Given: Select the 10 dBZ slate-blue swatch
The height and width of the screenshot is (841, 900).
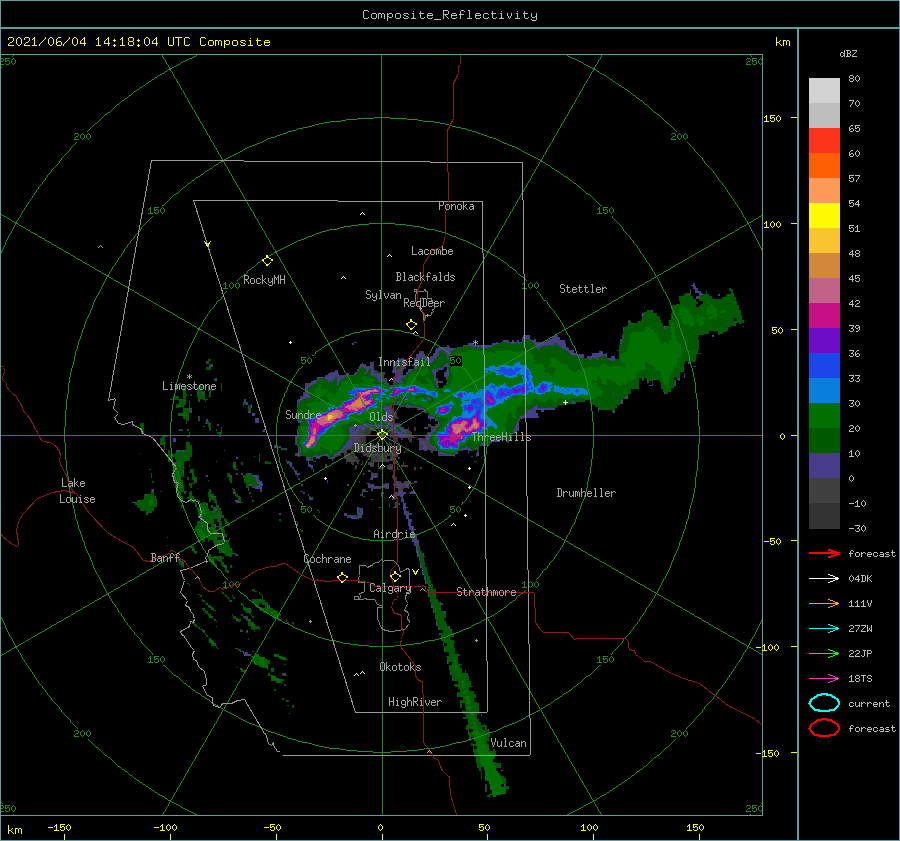Looking at the screenshot, I should (824, 465).
